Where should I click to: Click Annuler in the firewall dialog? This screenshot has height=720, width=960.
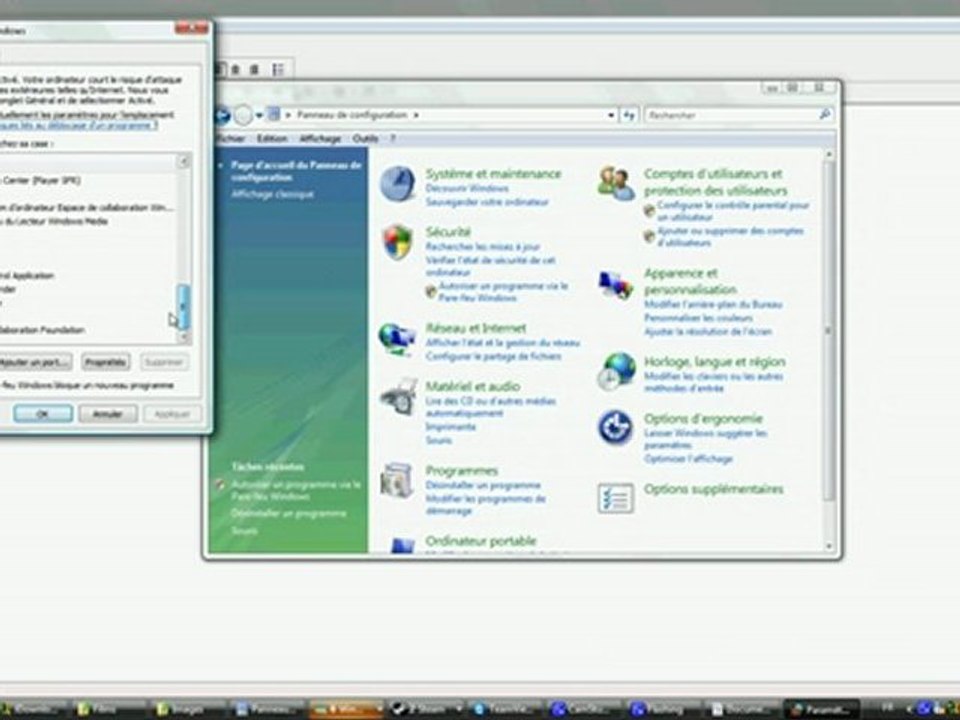108,414
